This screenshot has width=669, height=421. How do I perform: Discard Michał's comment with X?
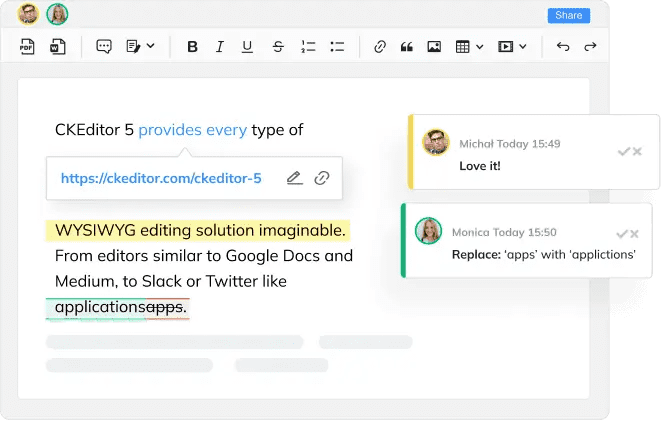point(637,151)
